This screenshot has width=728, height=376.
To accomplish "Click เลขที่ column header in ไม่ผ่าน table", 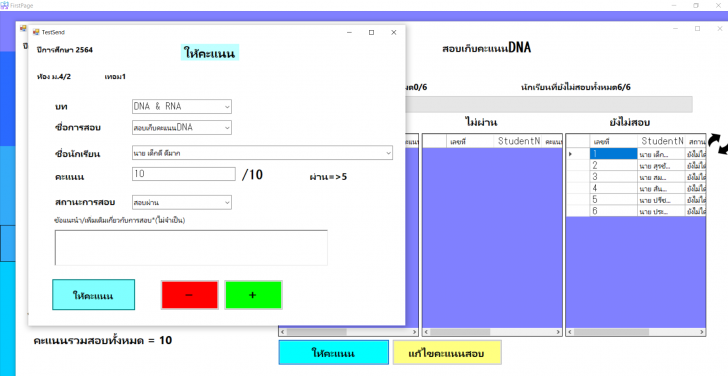I will coord(470,141).
